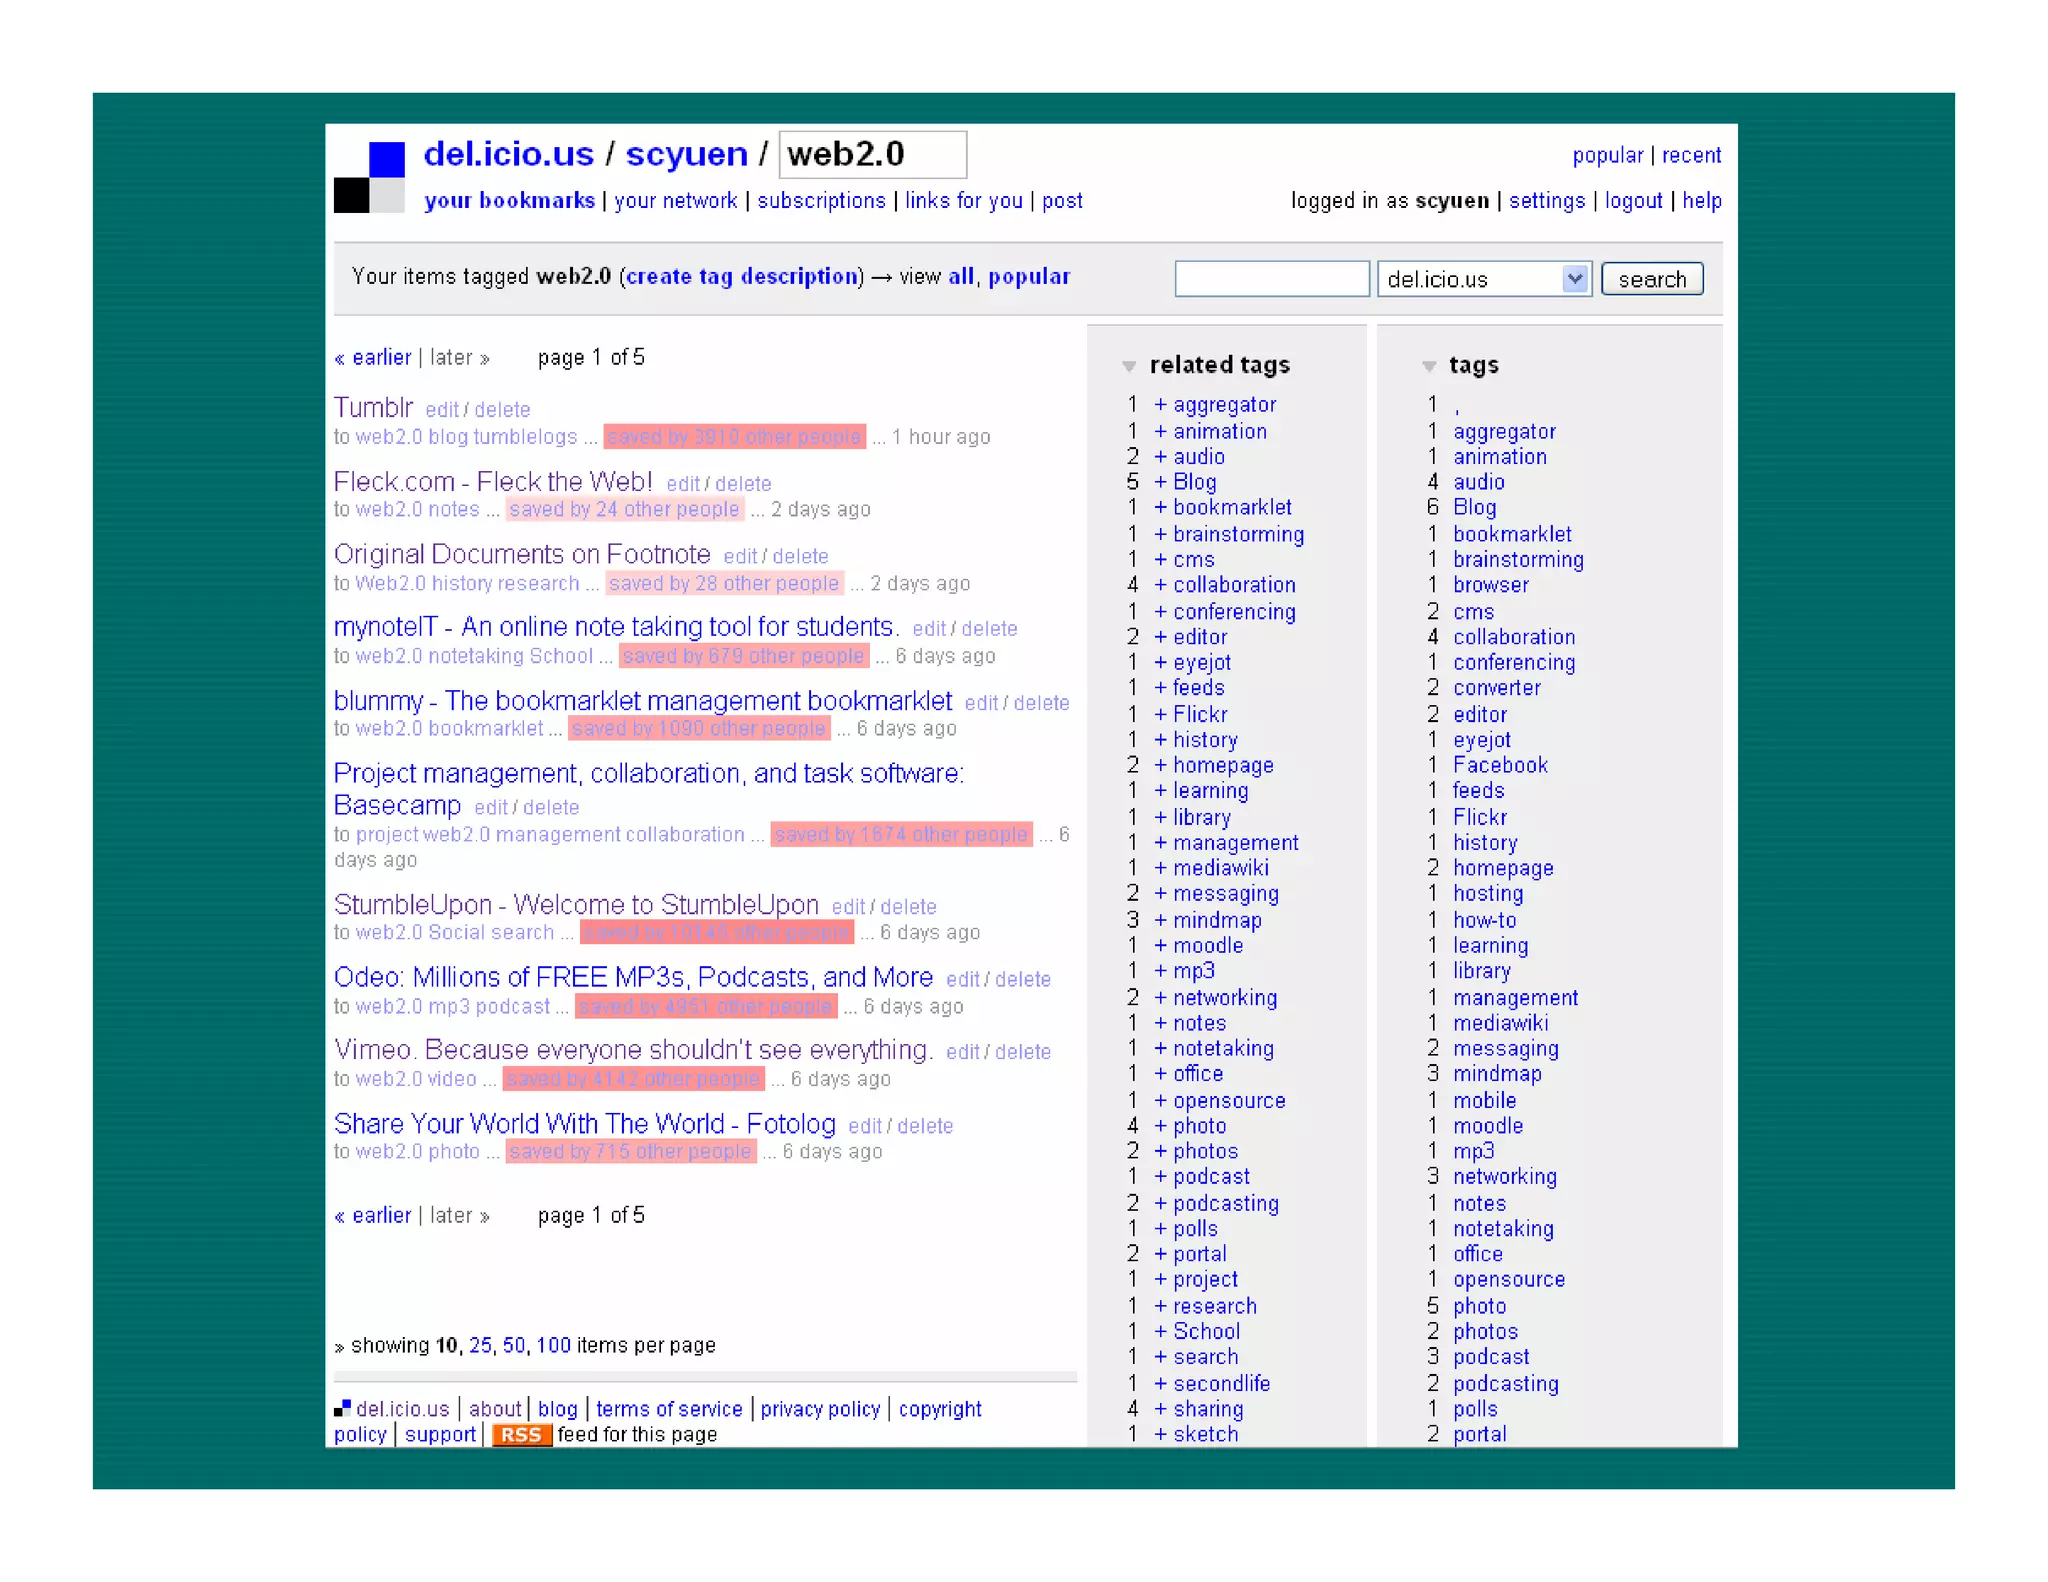Viewport: 2048px width, 1582px height.
Task: Open links for you
Action: tap(963, 200)
